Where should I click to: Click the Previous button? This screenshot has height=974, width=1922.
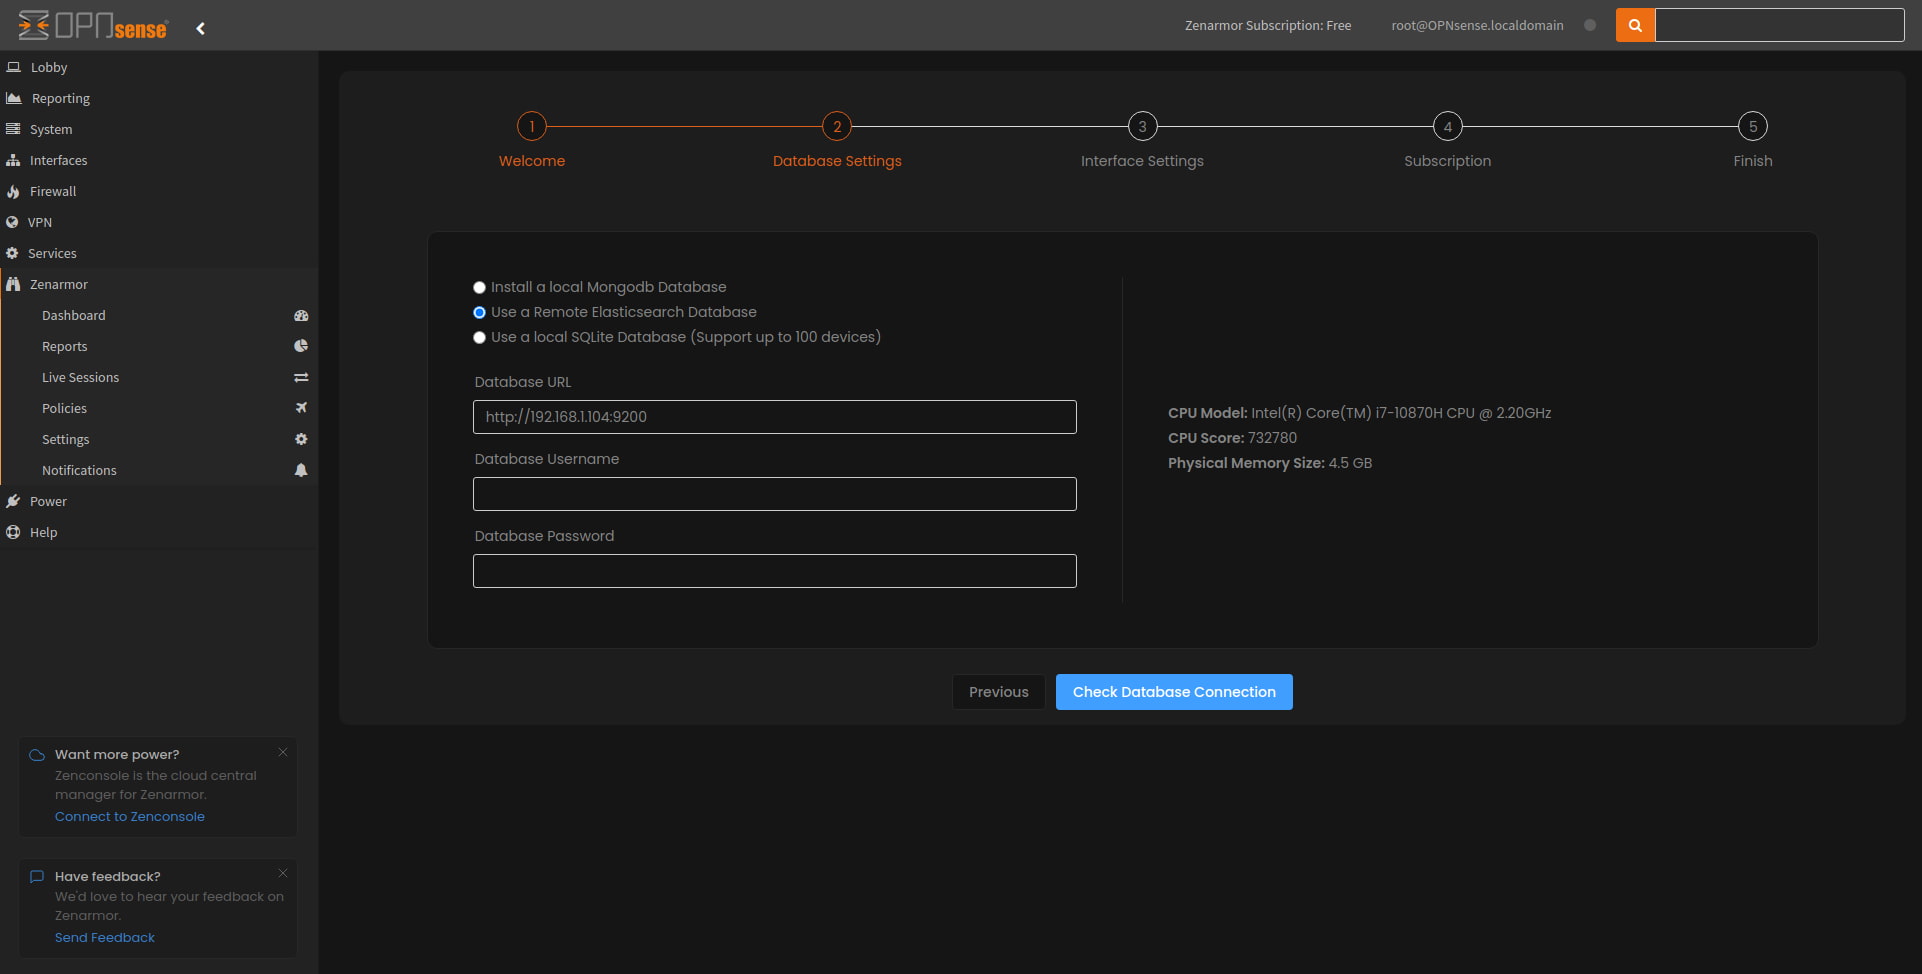tap(999, 692)
